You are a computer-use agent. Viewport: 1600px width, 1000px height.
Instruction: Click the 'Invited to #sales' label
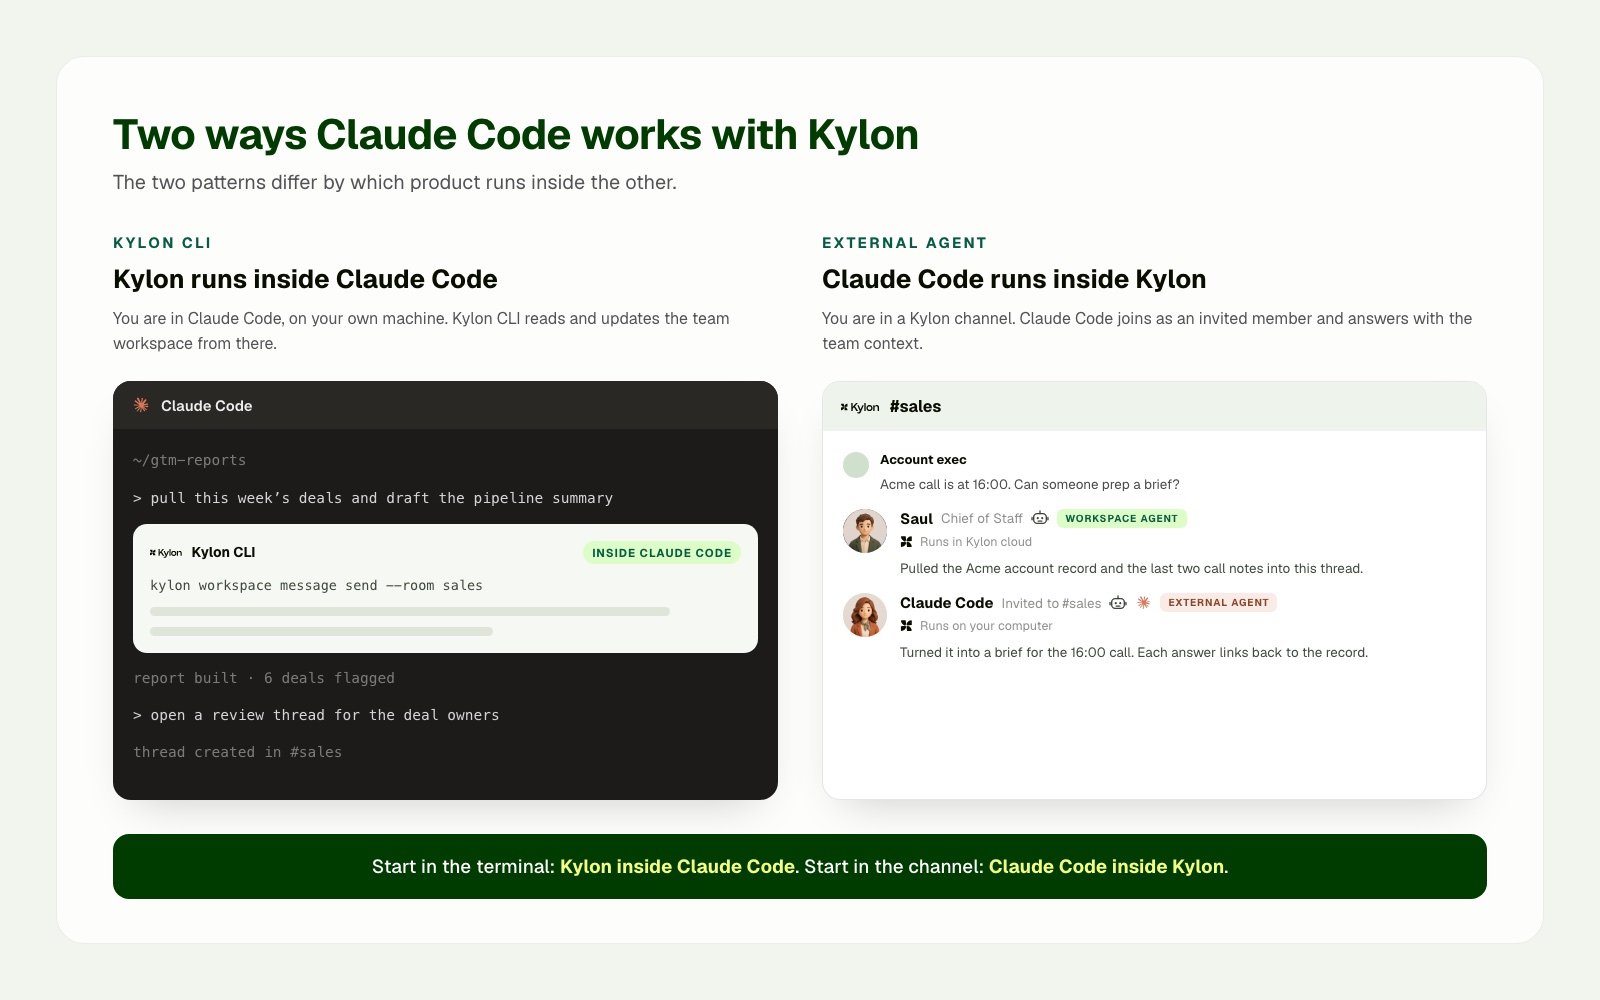1051,603
